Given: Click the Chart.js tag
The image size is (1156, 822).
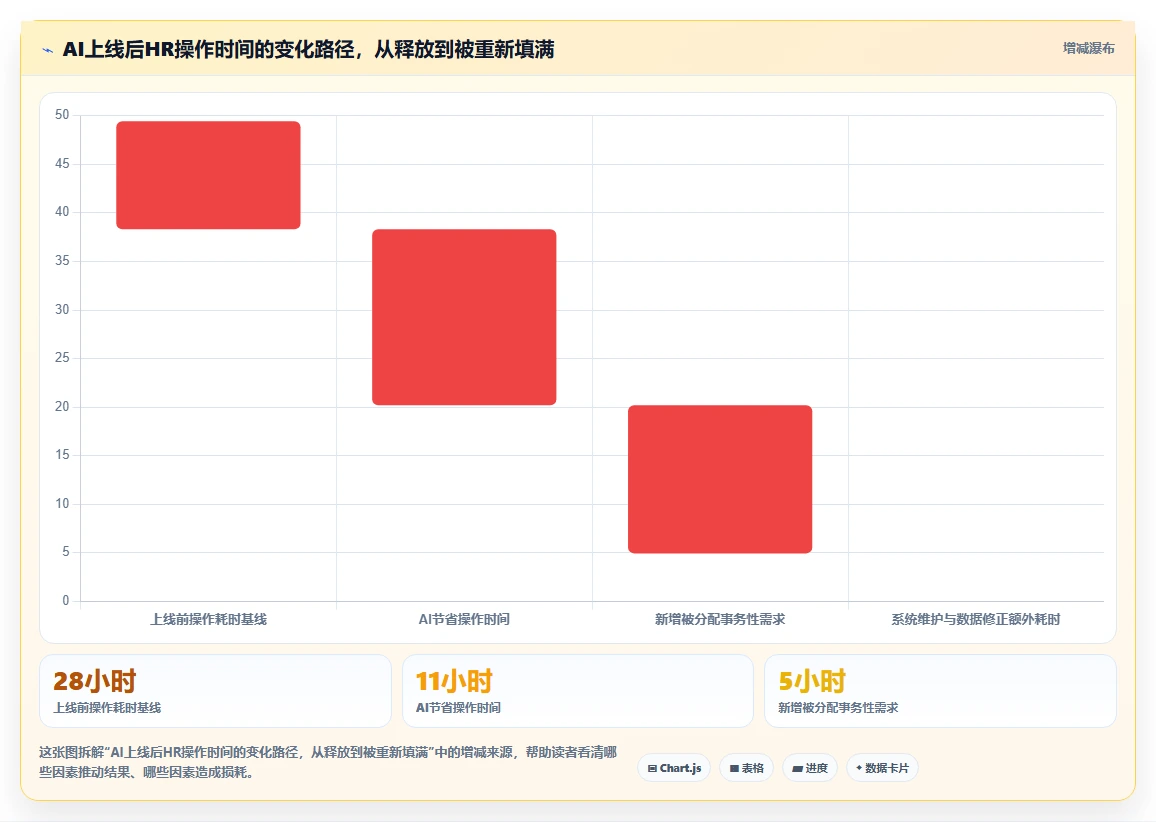Looking at the screenshot, I should [674, 768].
